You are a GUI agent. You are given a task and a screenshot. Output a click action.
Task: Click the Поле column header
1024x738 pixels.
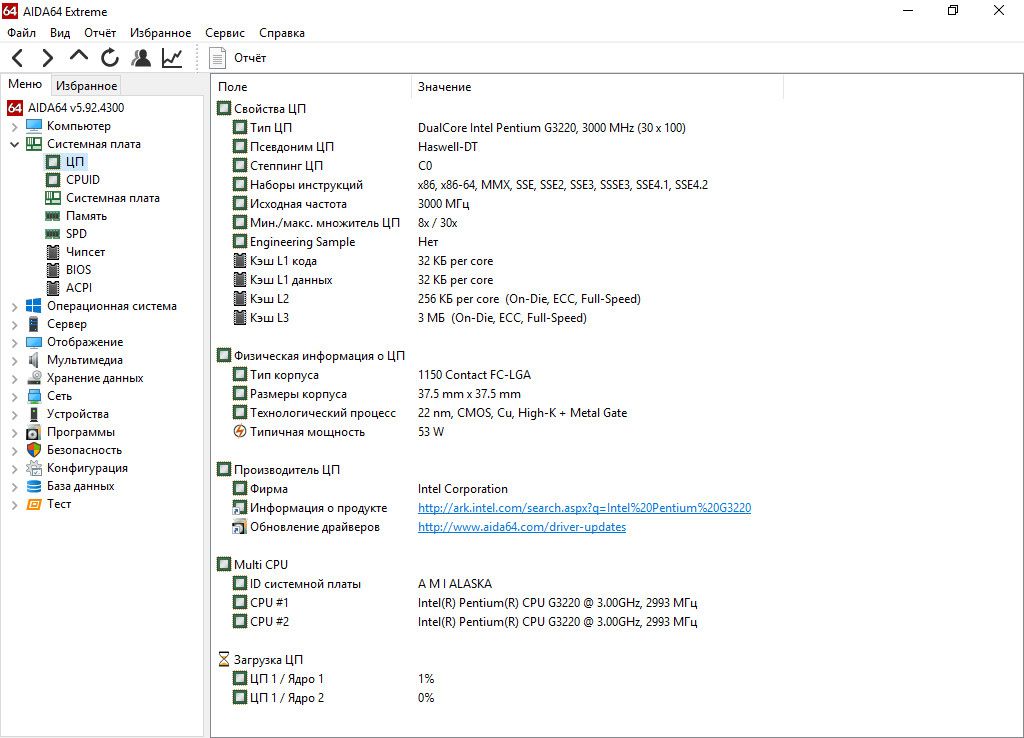(x=312, y=87)
